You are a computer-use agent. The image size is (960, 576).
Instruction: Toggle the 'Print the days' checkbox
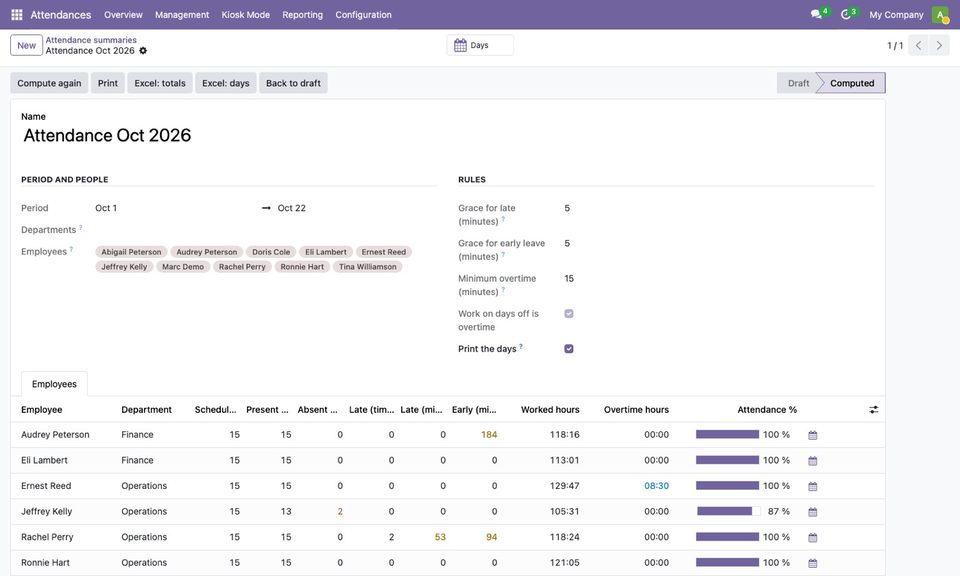(x=569, y=349)
